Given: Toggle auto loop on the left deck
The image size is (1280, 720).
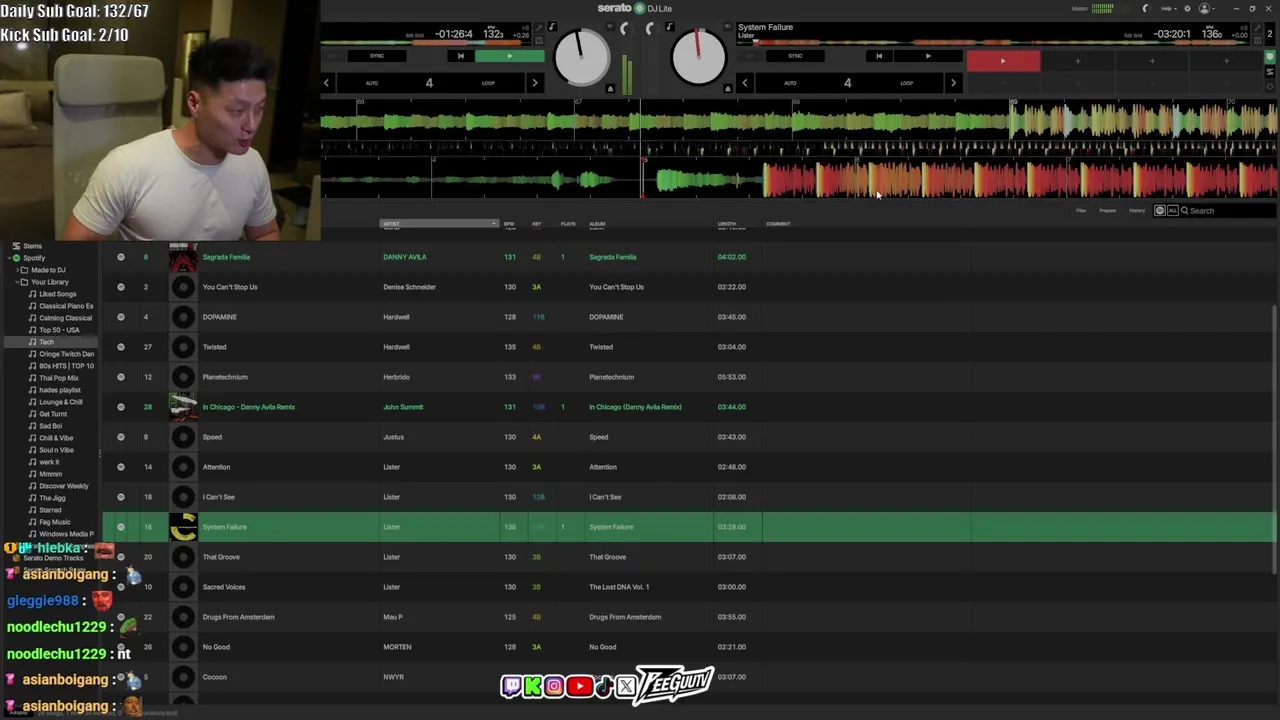Looking at the screenshot, I should point(372,83).
